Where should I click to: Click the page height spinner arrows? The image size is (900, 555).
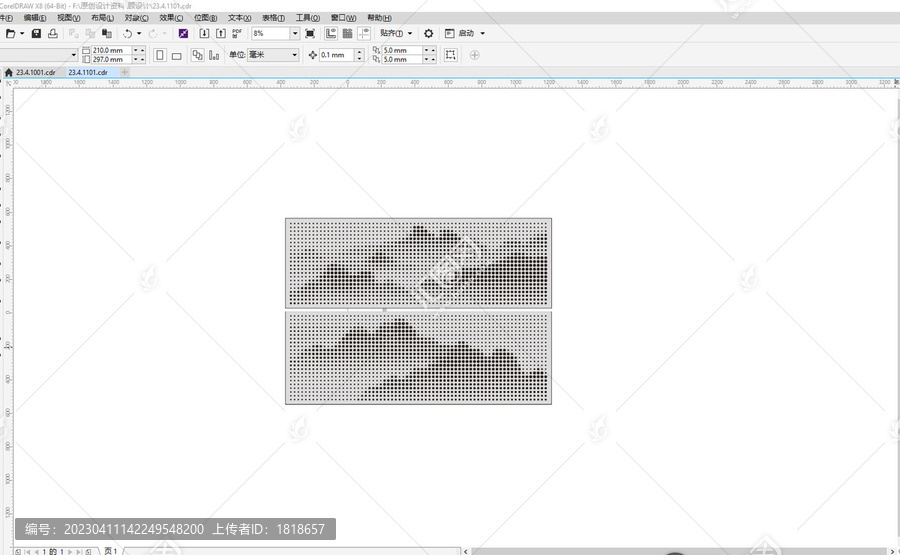tap(139, 60)
